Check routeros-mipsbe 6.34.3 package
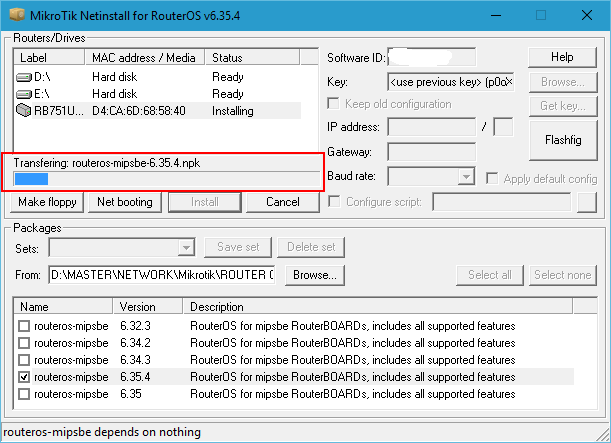611x443 pixels. [x=24, y=360]
